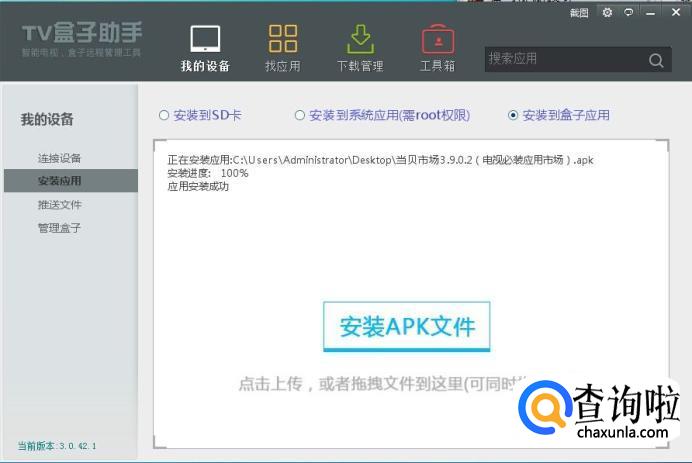This screenshot has height=463, width=692.
Task: Click the 截图 screenshot button
Action: pyautogui.click(x=579, y=13)
